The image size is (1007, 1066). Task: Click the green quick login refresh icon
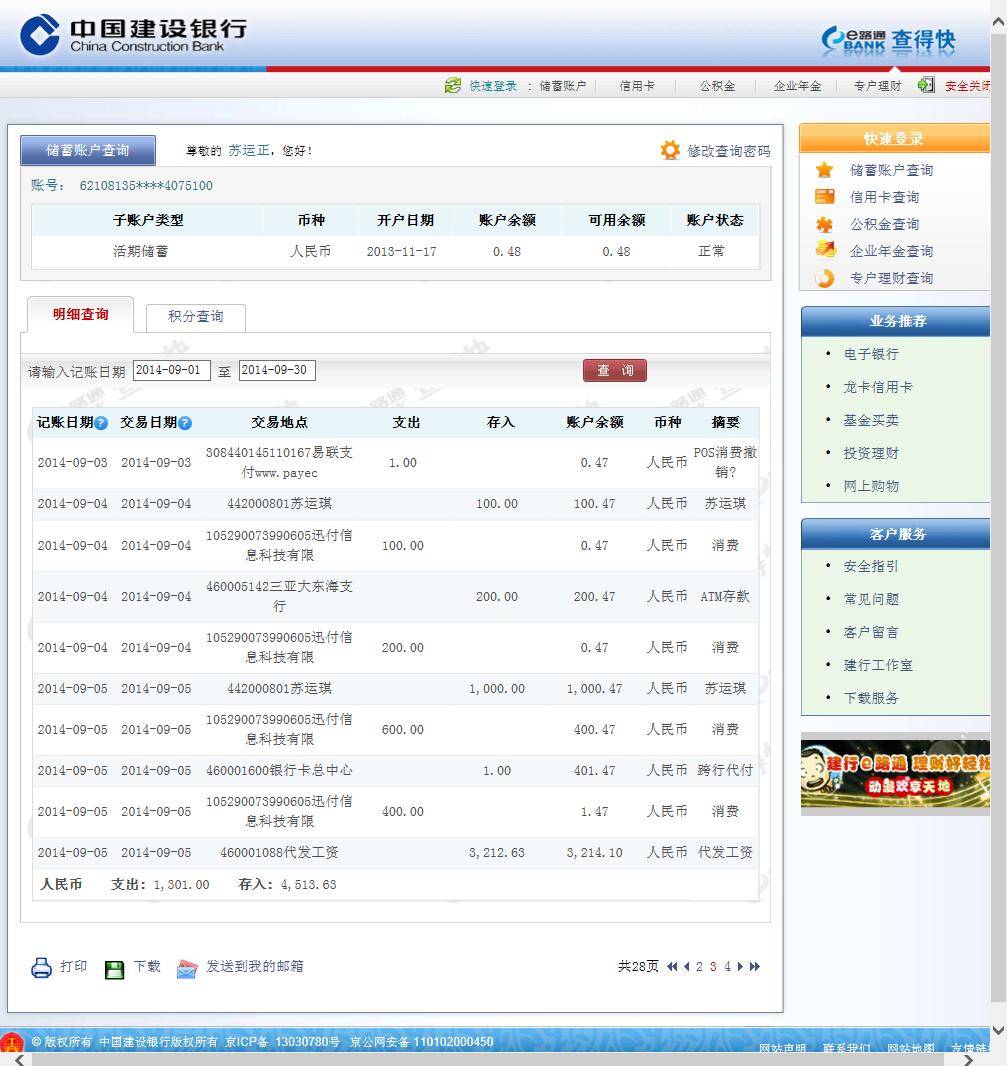(x=453, y=86)
